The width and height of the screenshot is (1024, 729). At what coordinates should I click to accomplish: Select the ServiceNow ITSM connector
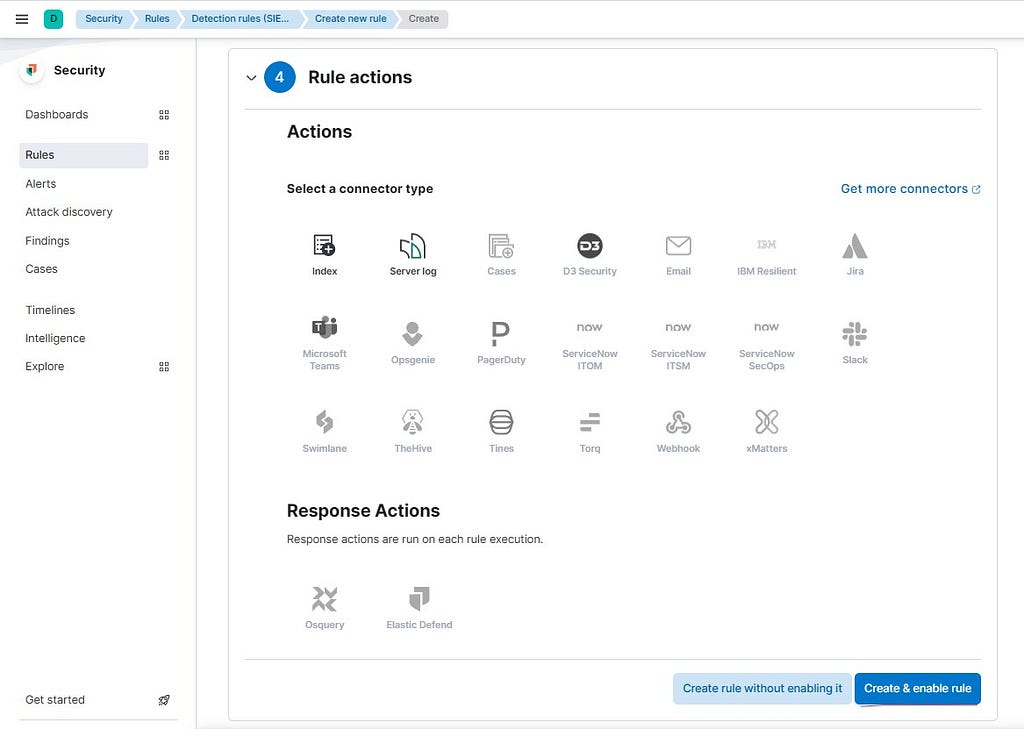679,344
